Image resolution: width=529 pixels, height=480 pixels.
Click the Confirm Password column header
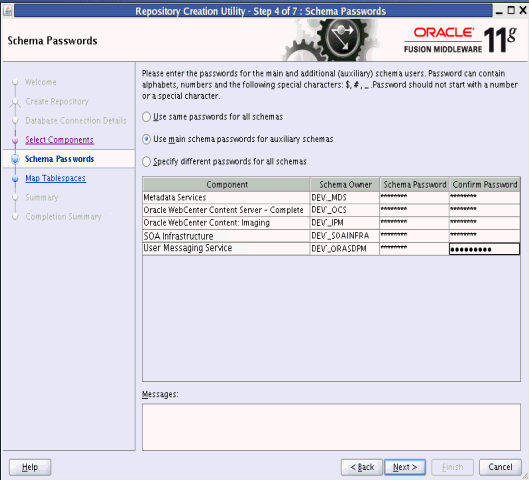[485, 185]
